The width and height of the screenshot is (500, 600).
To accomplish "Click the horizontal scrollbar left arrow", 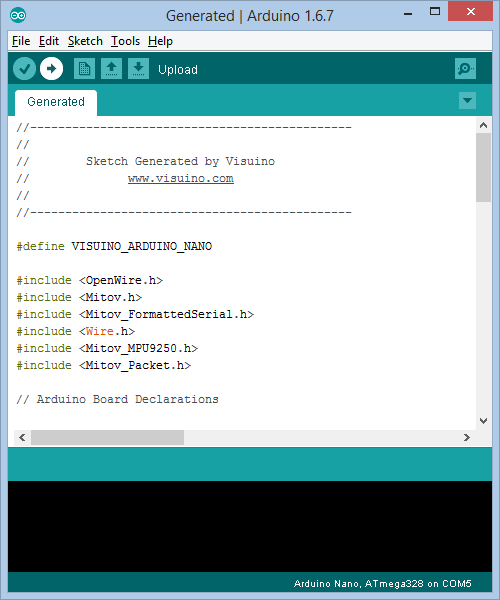I will [22, 437].
